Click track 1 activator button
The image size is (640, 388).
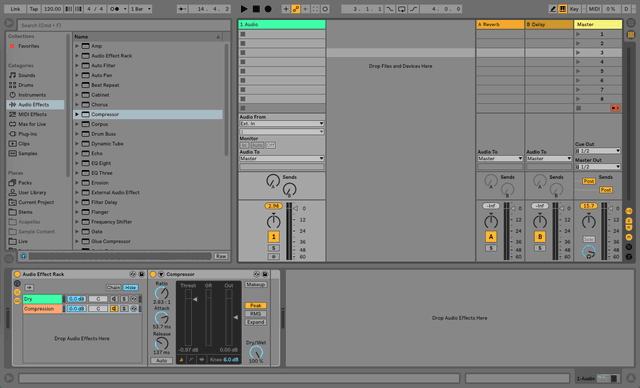[273, 237]
